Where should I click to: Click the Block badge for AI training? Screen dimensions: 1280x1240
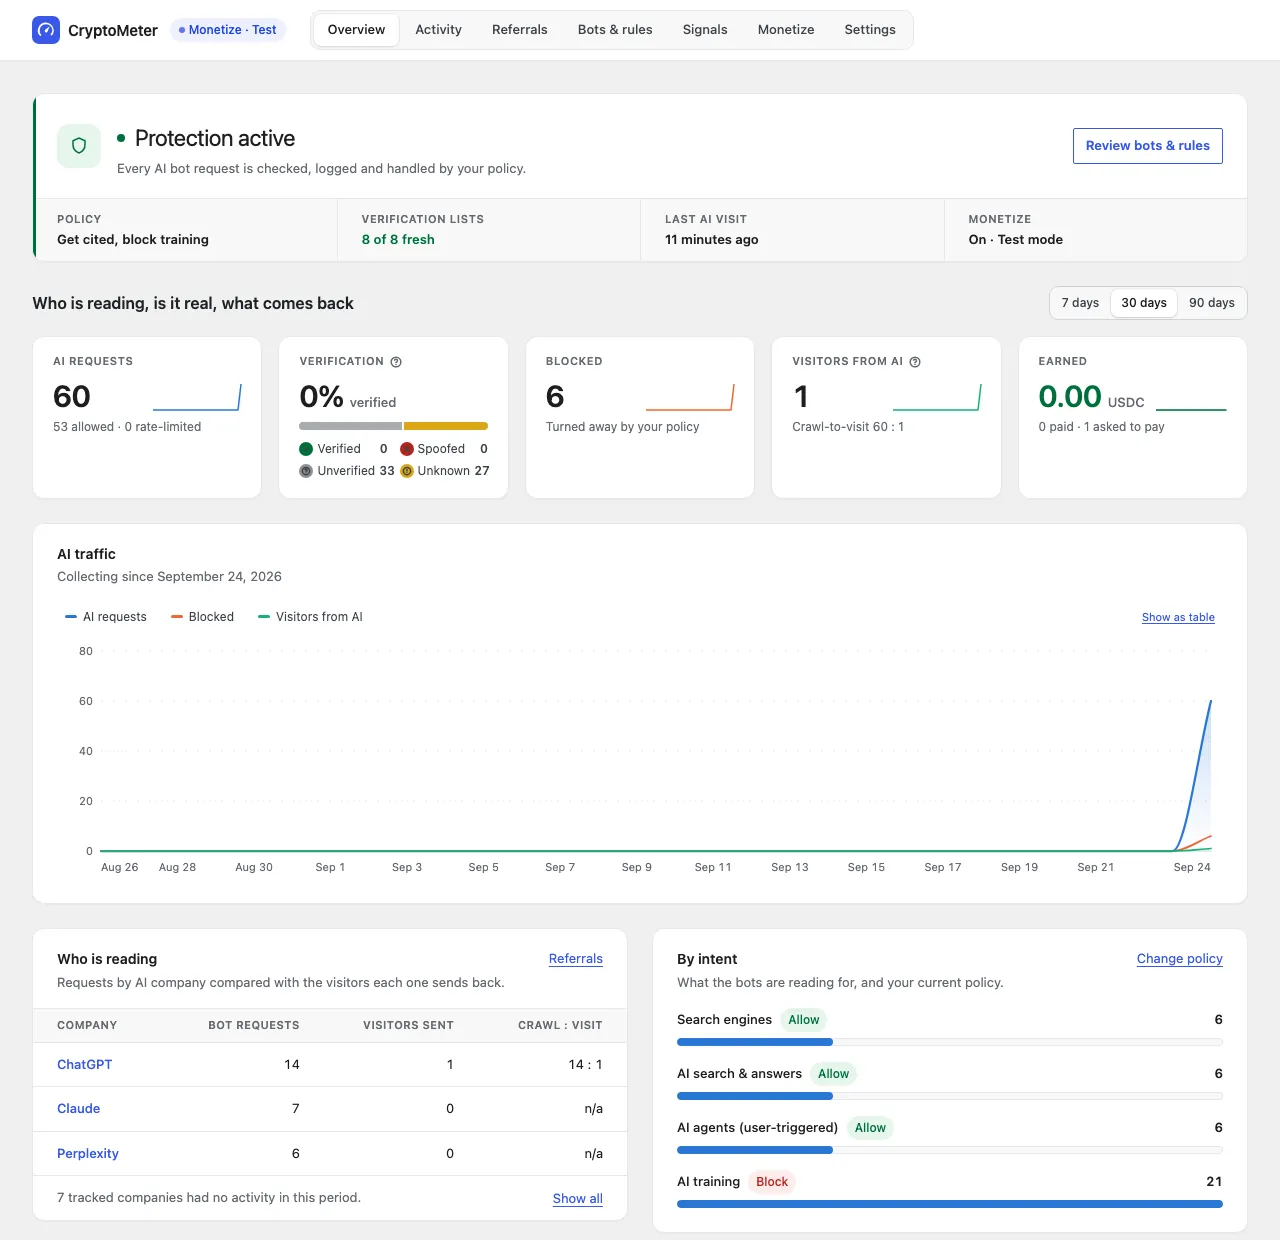click(x=772, y=1182)
